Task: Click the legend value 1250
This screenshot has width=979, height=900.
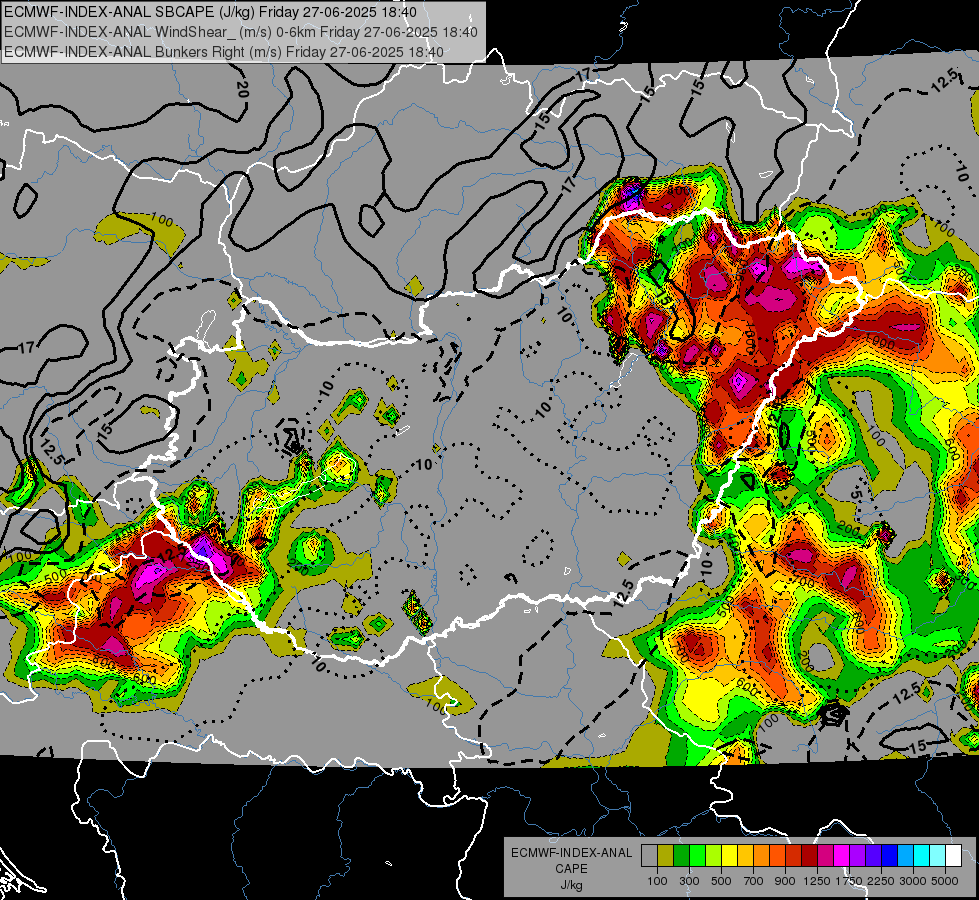Action: 817,881
